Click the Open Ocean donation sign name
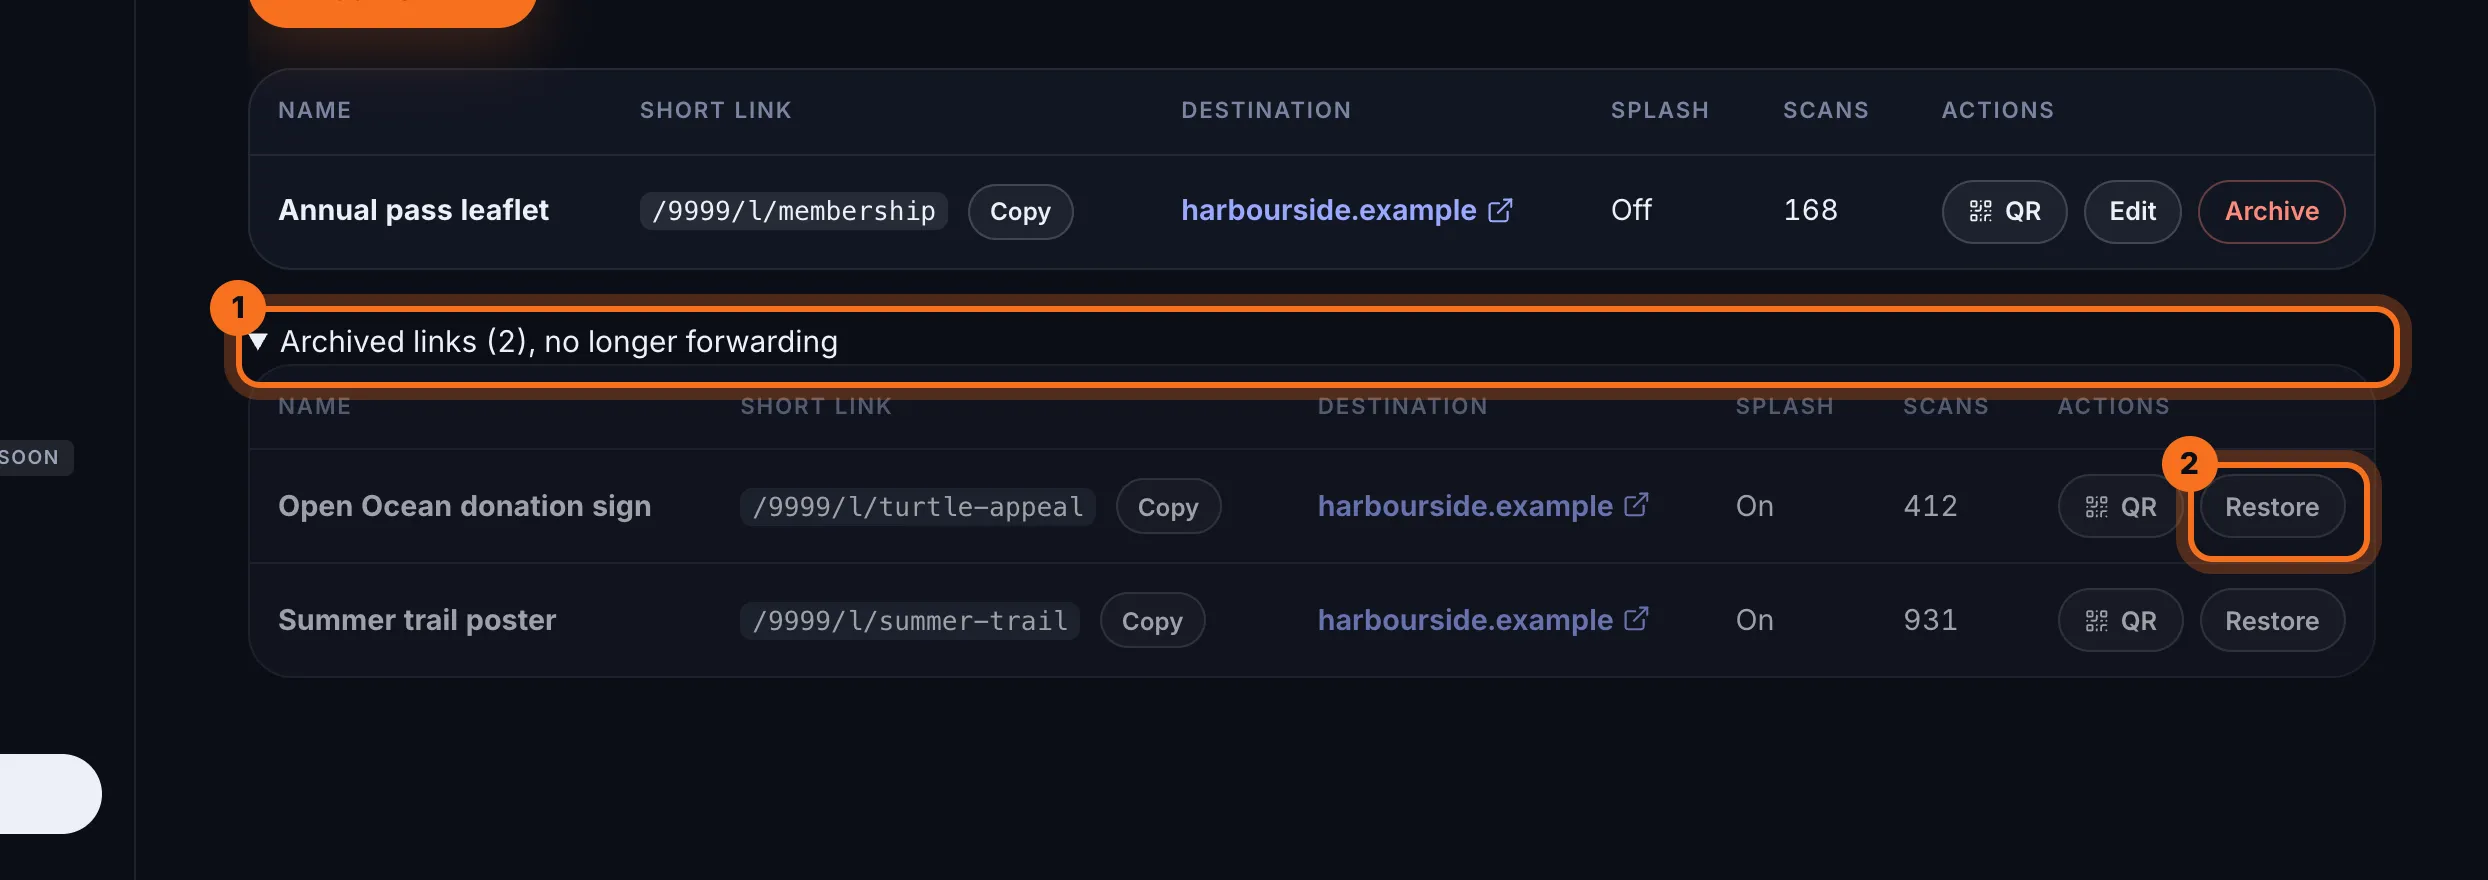2488x880 pixels. click(464, 506)
